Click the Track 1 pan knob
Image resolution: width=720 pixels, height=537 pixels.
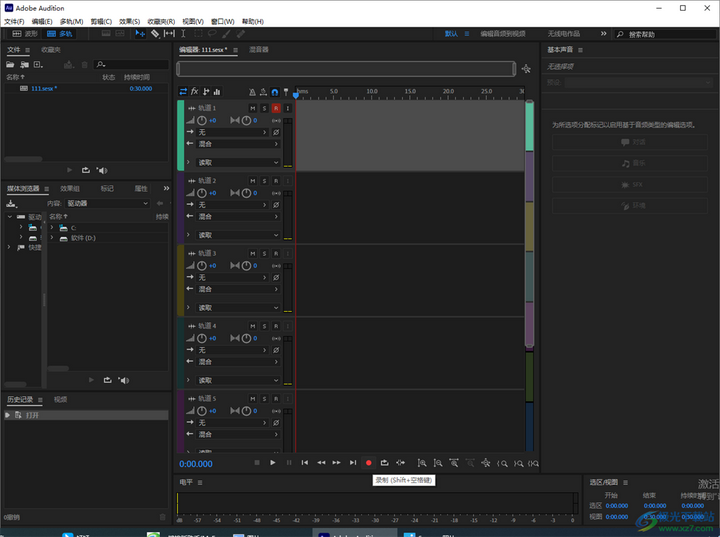[246, 120]
